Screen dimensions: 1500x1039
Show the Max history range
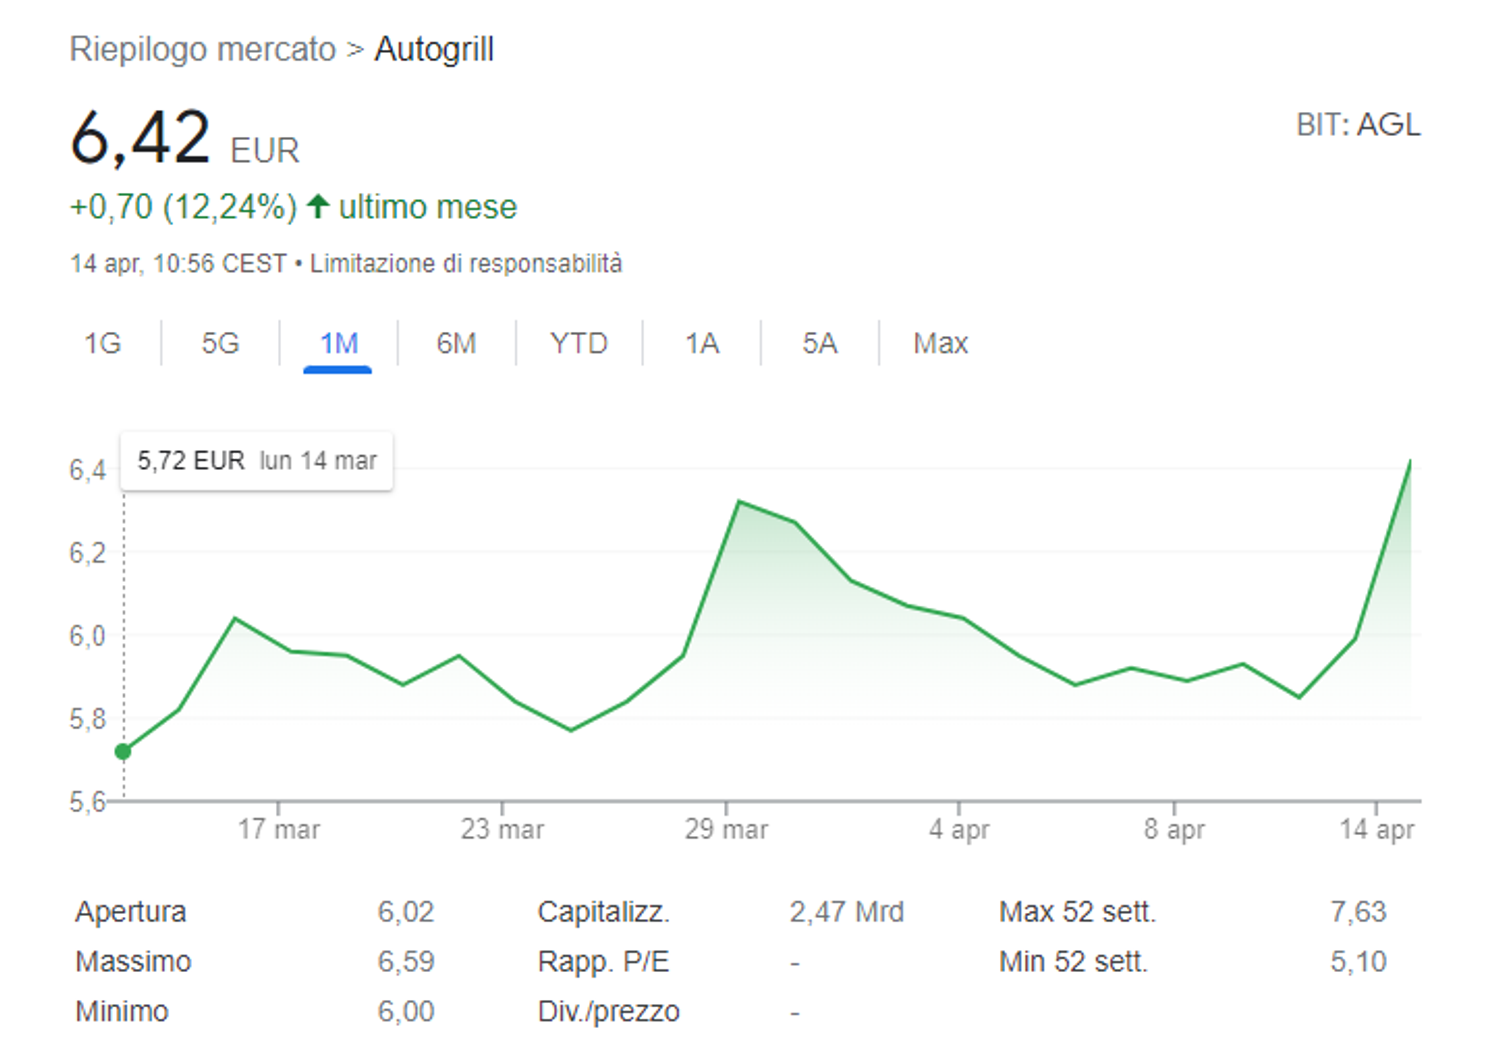[940, 343]
